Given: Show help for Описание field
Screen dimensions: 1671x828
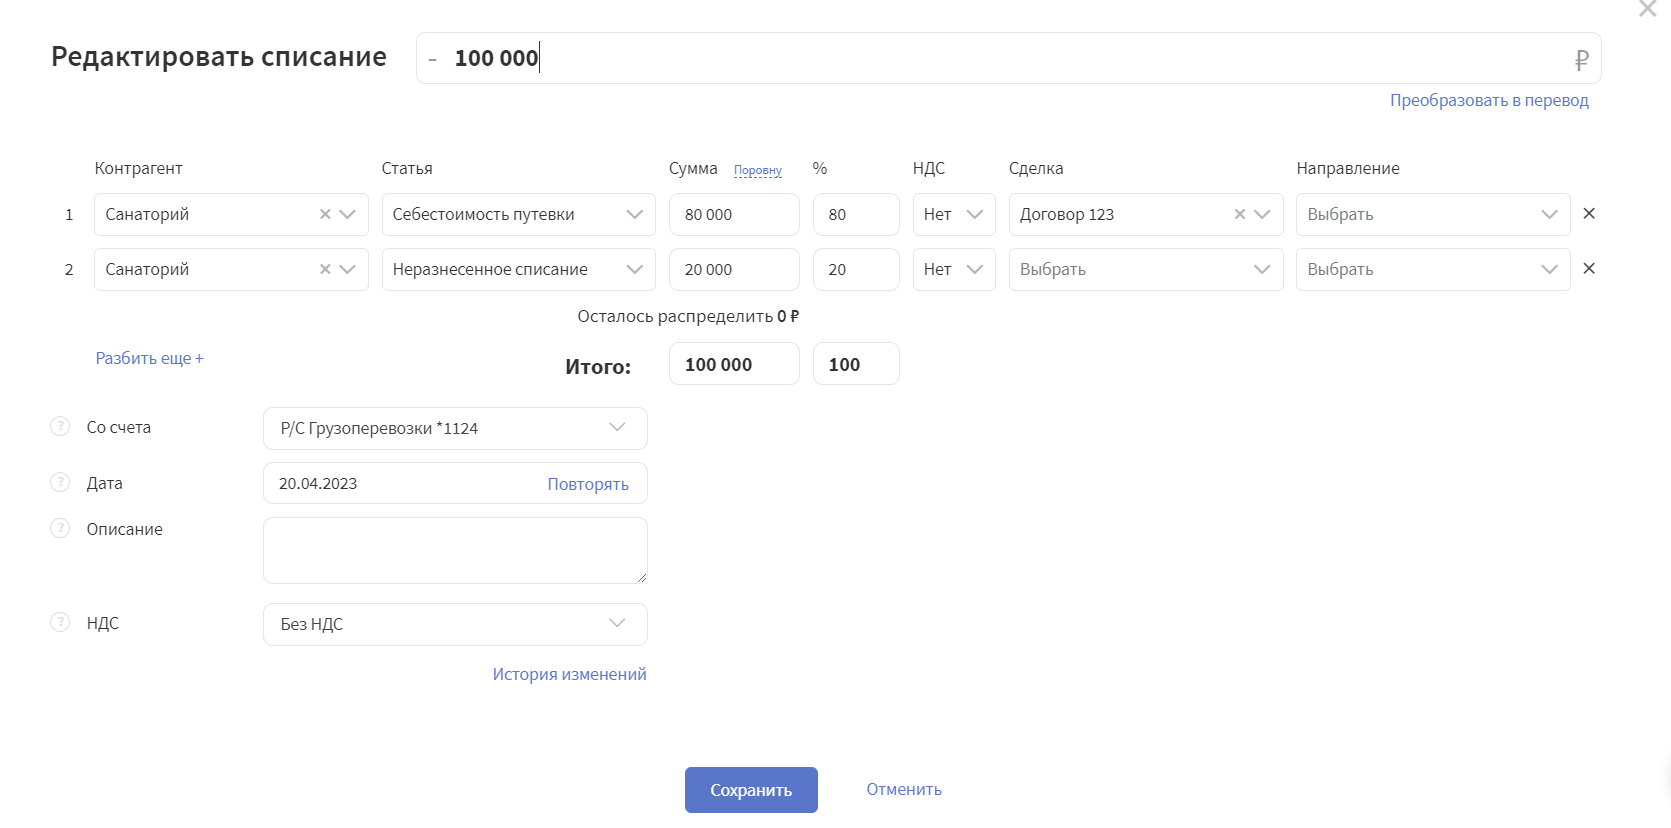Looking at the screenshot, I should [60, 528].
